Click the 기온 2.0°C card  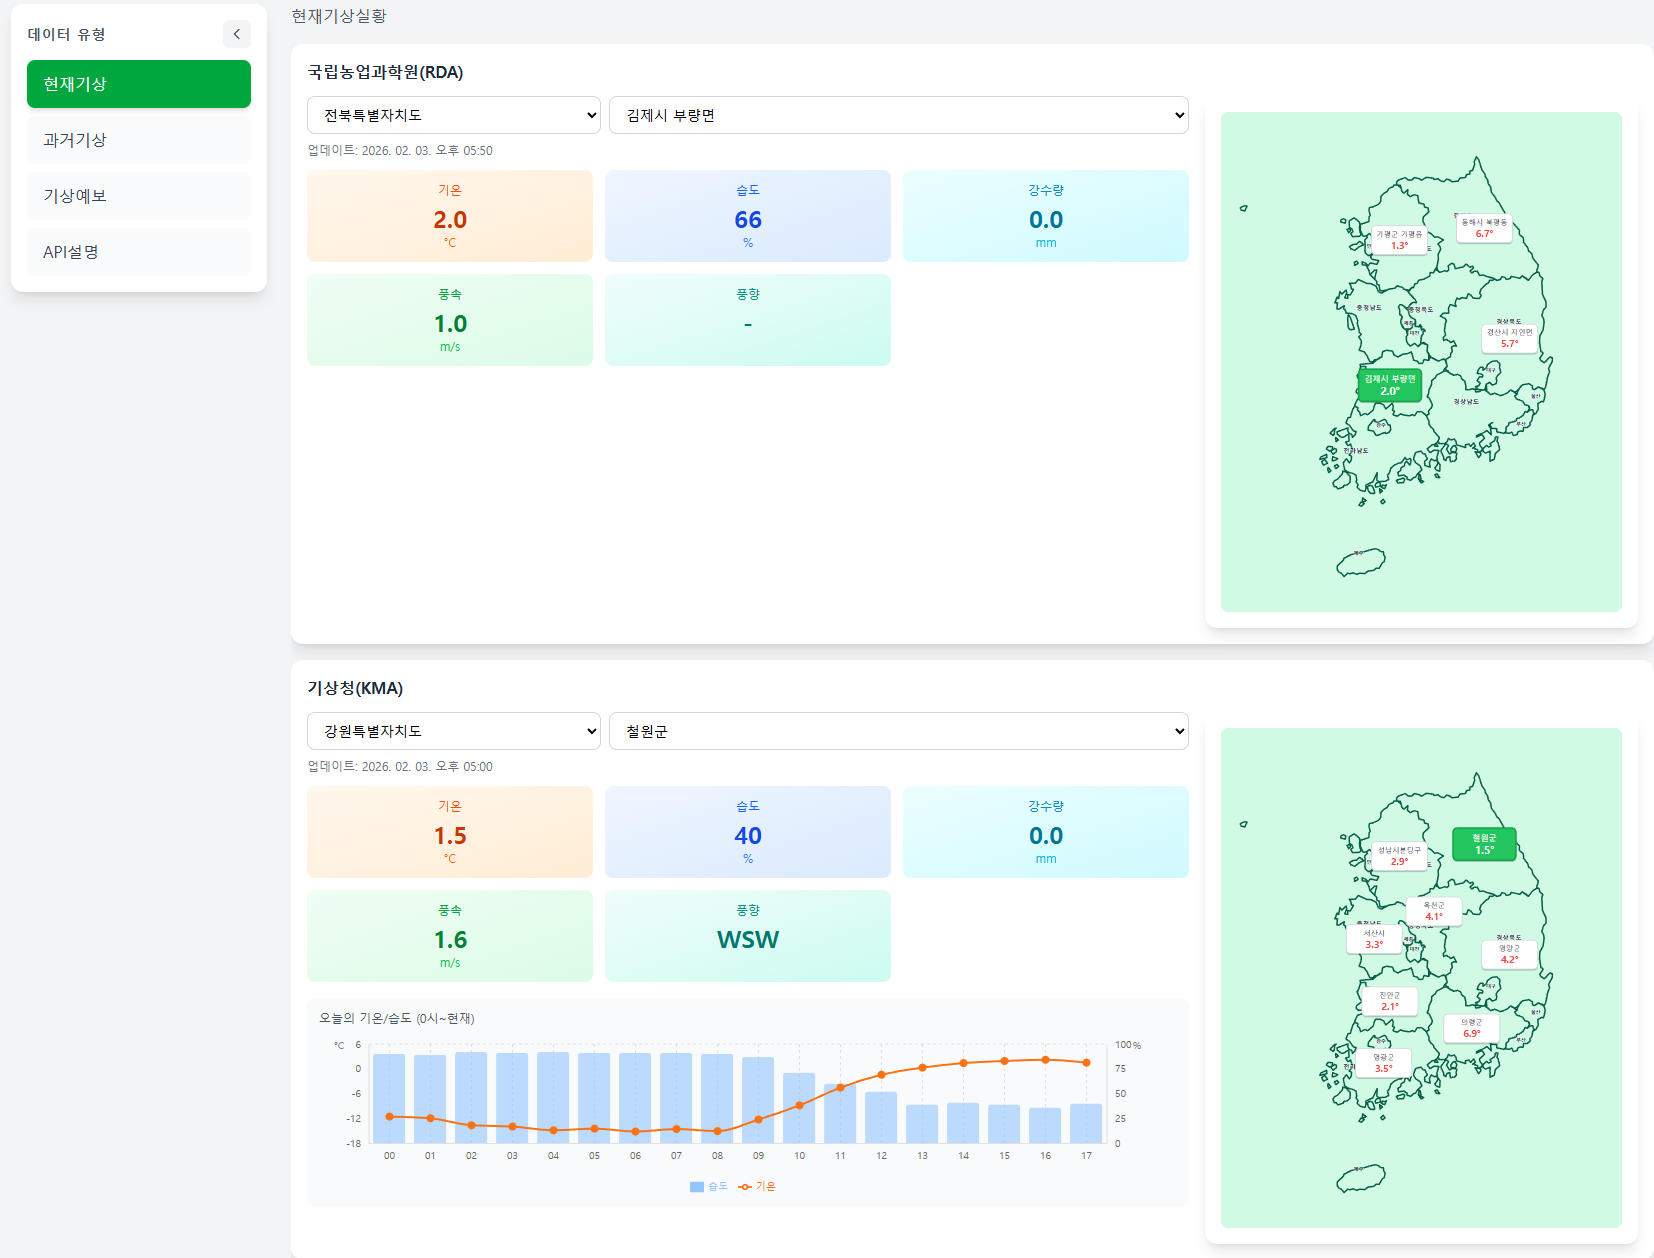pyautogui.click(x=450, y=216)
